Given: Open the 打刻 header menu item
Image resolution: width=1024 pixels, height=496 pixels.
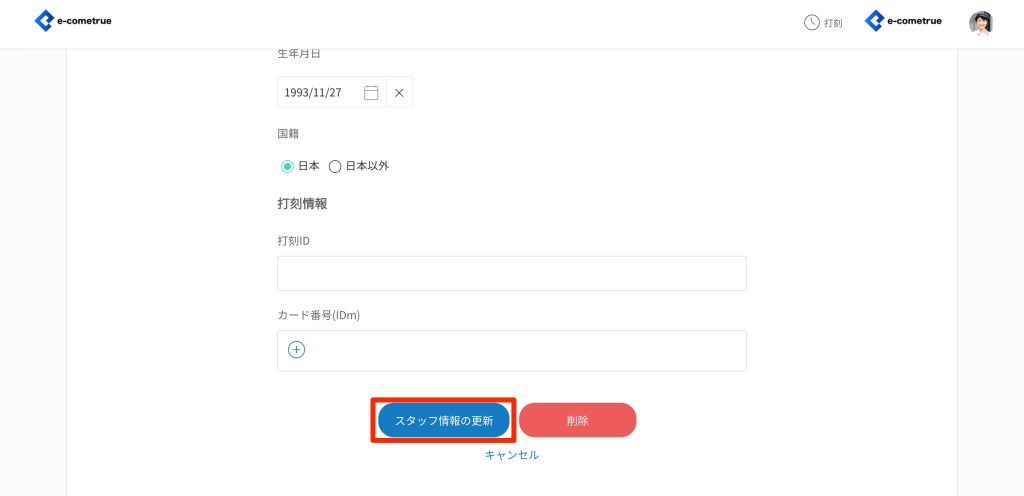Looking at the screenshot, I should [833, 22].
